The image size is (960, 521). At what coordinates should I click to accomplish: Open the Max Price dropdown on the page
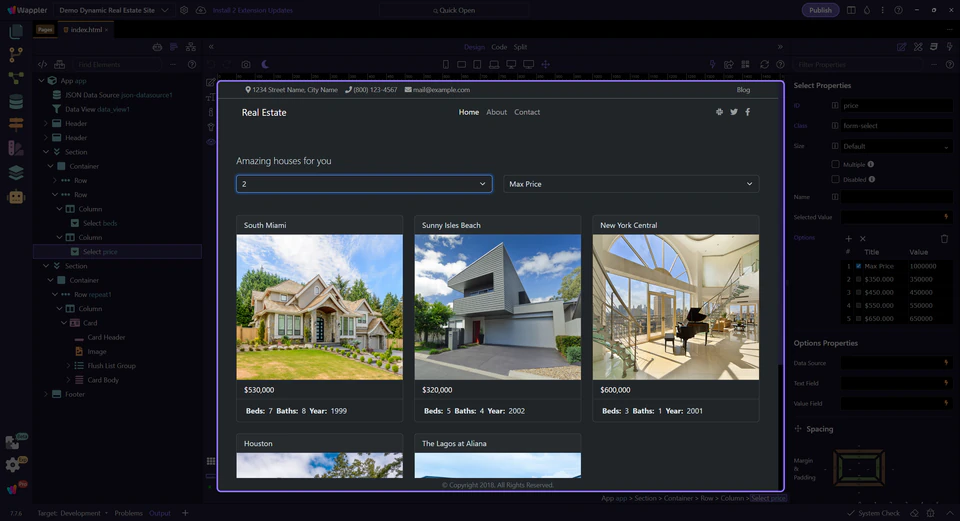[x=630, y=184]
